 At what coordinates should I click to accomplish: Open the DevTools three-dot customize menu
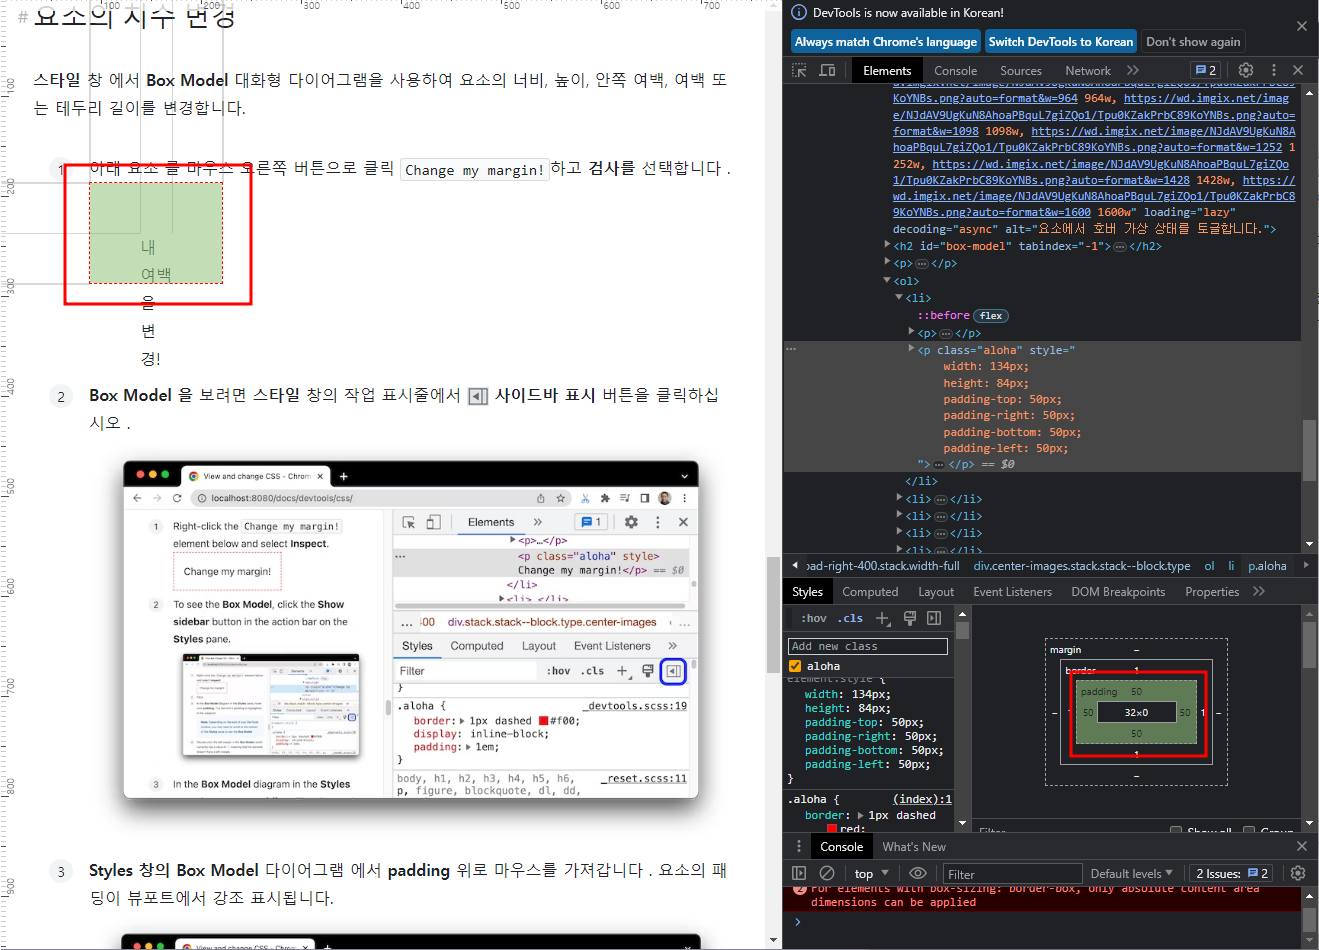click(1273, 70)
